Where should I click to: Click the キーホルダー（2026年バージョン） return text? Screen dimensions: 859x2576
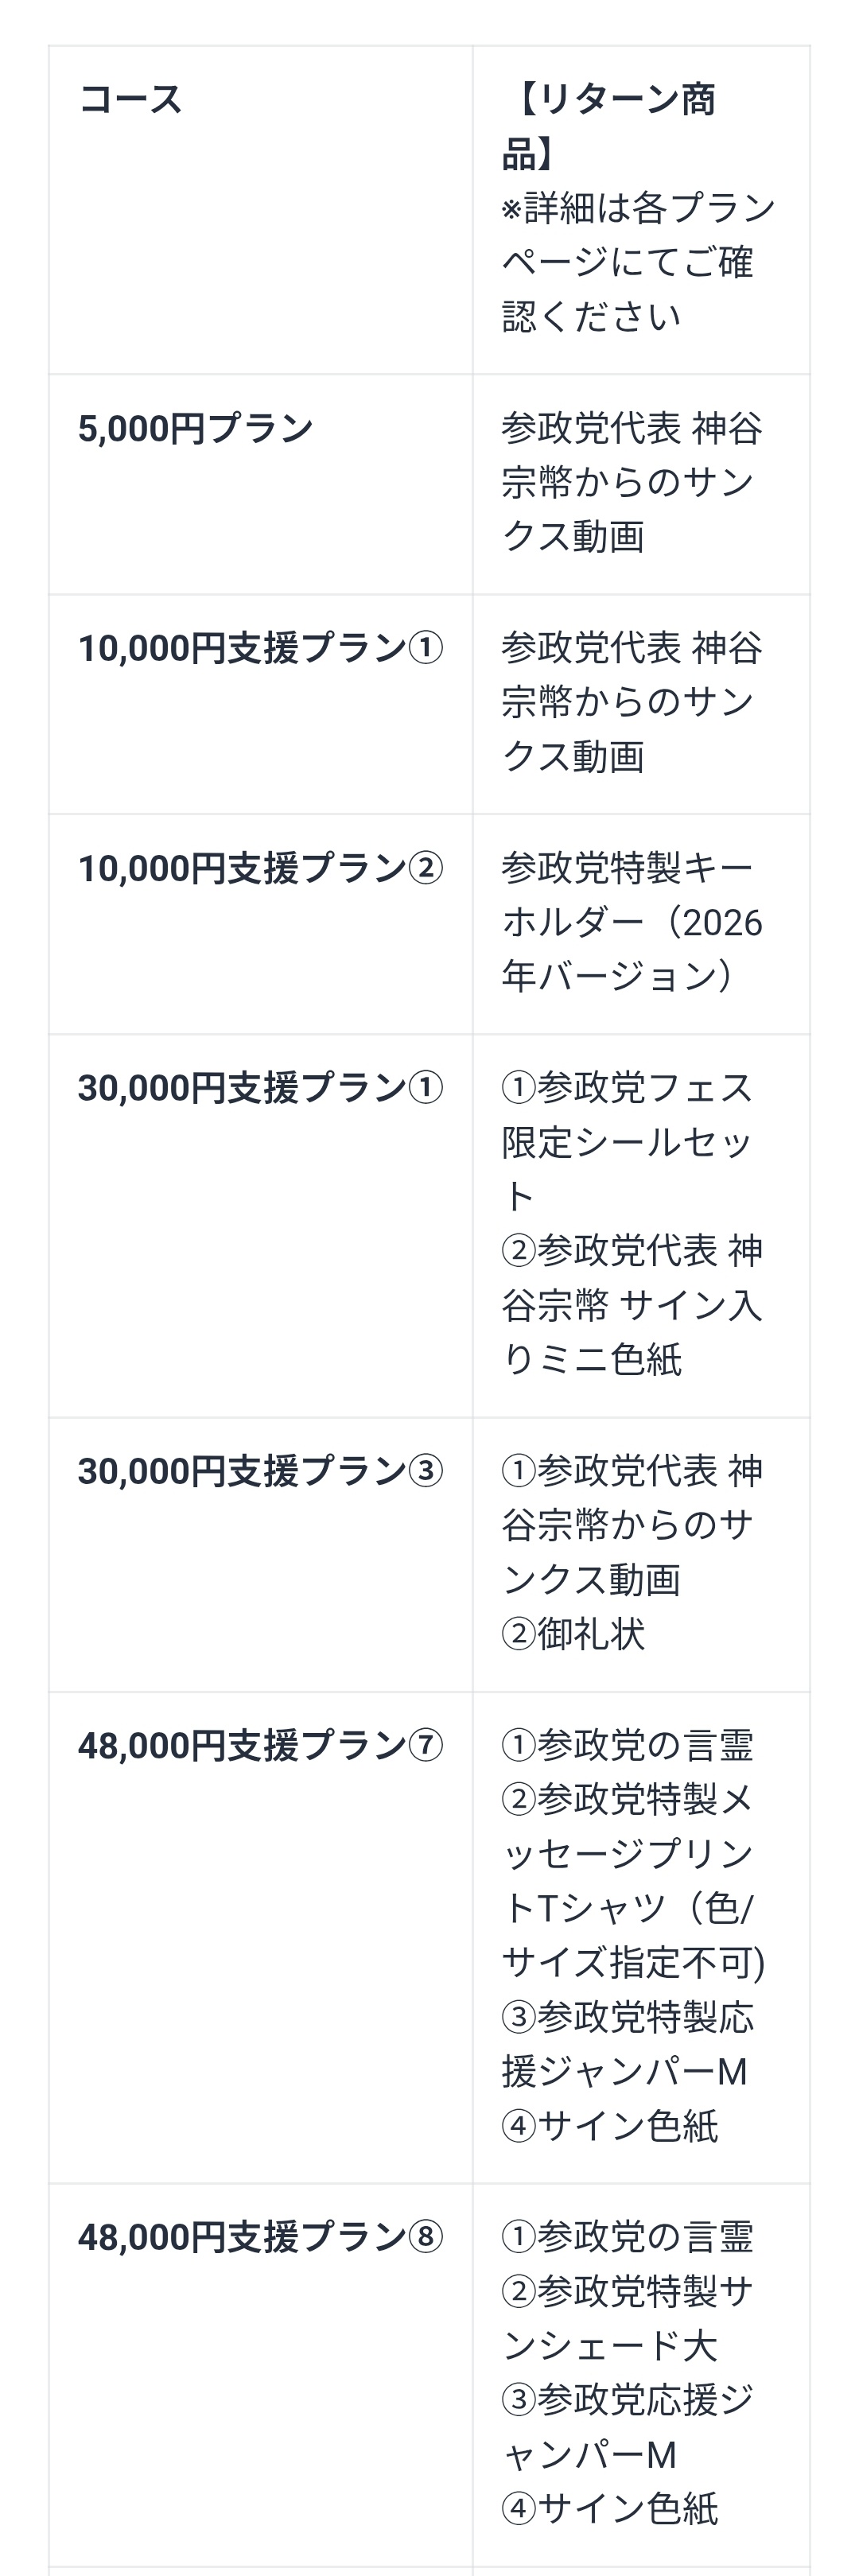tap(632, 922)
